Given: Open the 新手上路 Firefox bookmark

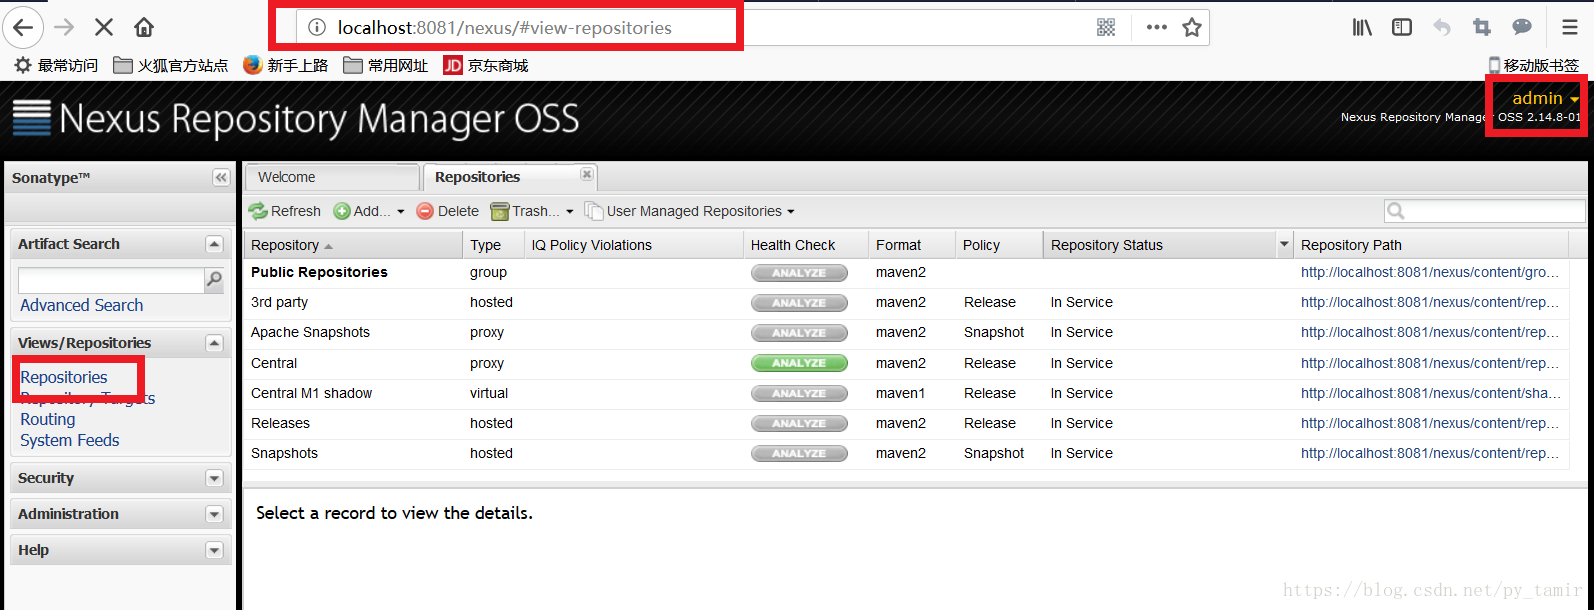Looking at the screenshot, I should (285, 65).
